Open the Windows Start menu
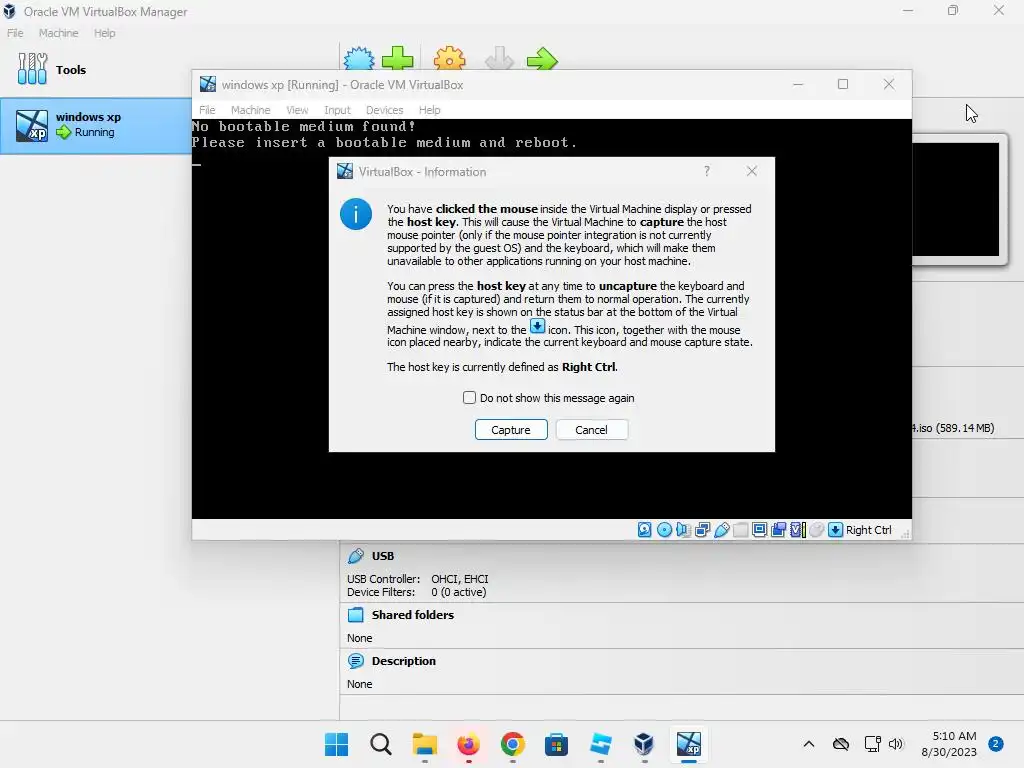Image resolution: width=1024 pixels, height=768 pixels. click(336, 744)
